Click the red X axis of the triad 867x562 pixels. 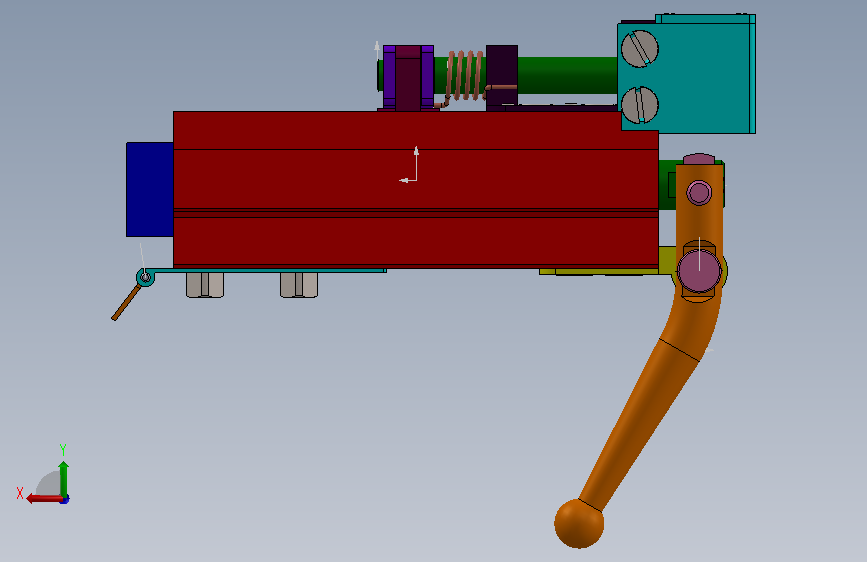[45, 499]
